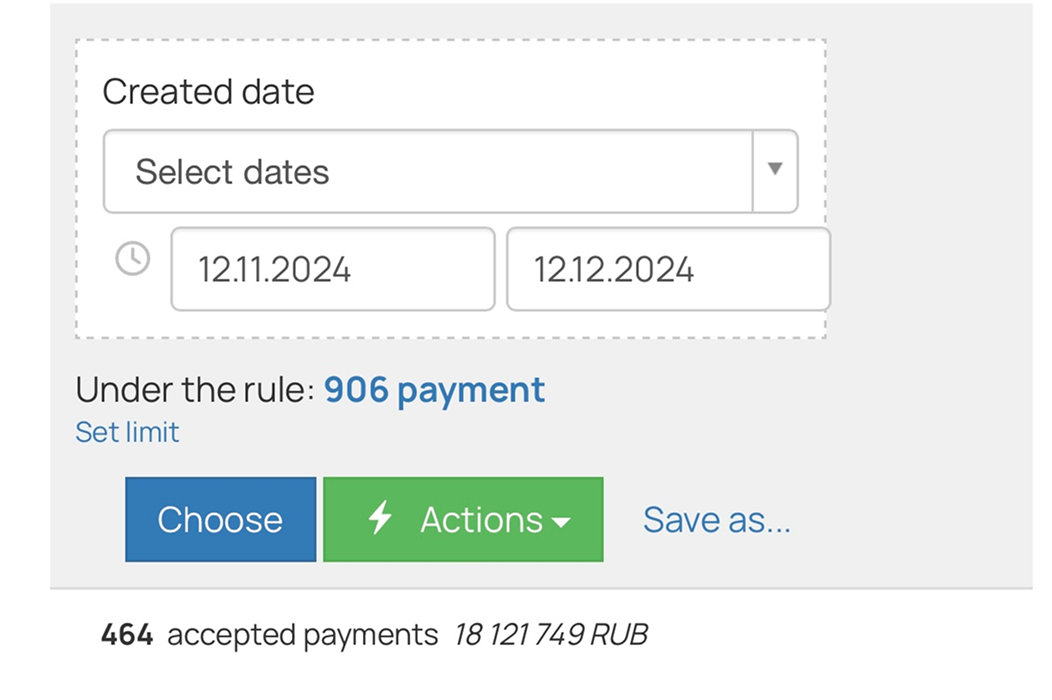Open the Select dates dropdown arrow
This screenshot has width=1052, height=700.
pos(774,170)
